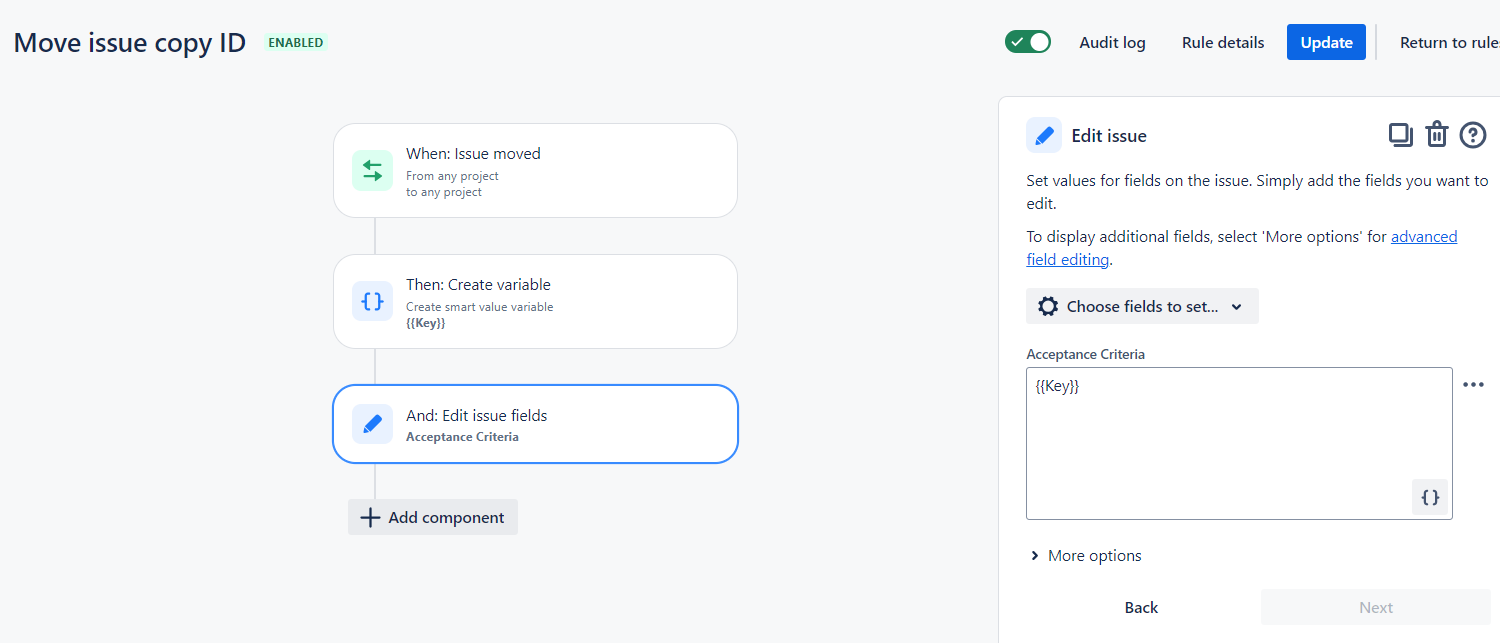Screen dimensions: 1500x643
Task: Select the When: Issue moved trigger card
Action: tap(535, 170)
